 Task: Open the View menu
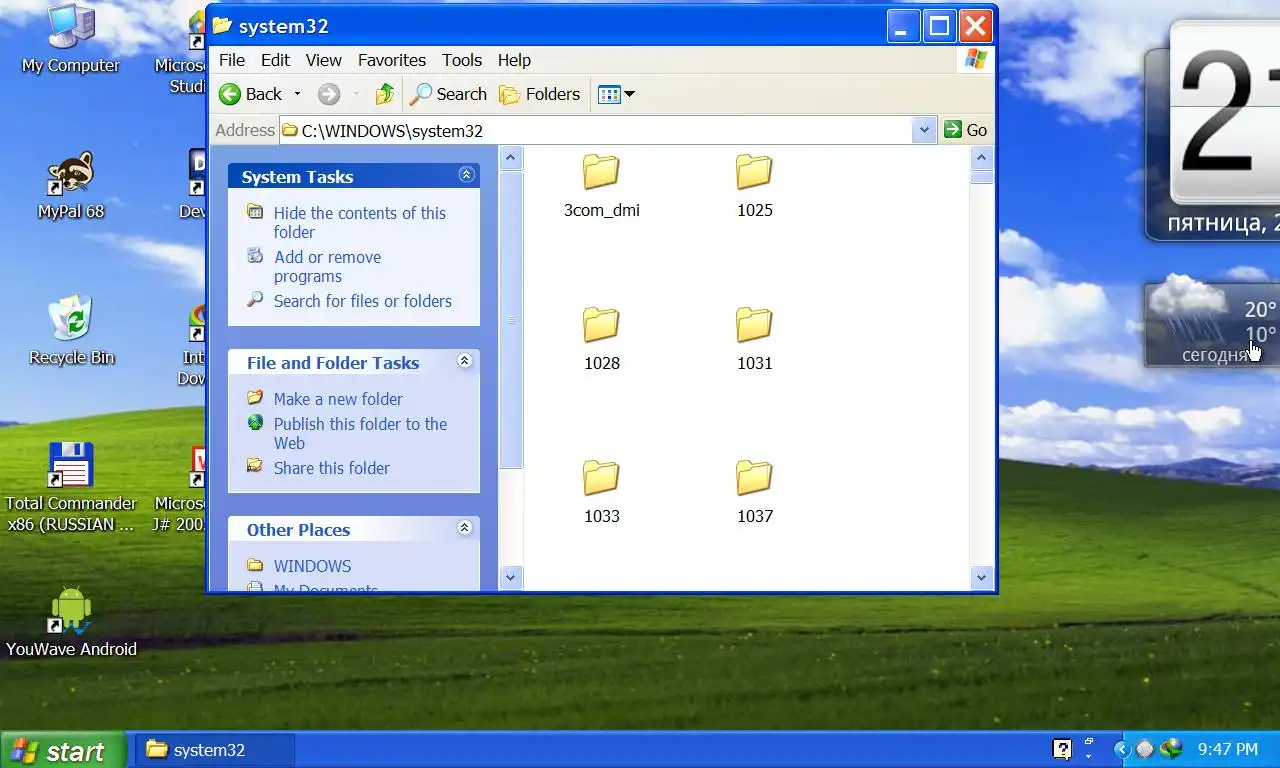(x=323, y=60)
